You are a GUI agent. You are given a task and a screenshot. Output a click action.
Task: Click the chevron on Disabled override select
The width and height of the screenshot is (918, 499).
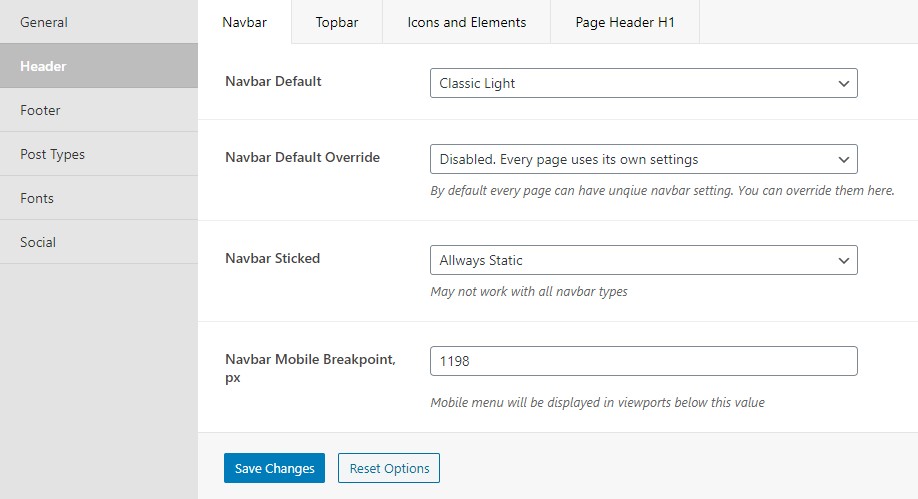coord(844,160)
